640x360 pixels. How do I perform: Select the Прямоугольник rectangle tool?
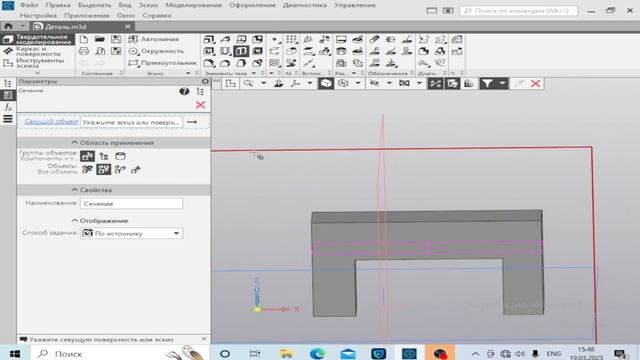coord(162,63)
